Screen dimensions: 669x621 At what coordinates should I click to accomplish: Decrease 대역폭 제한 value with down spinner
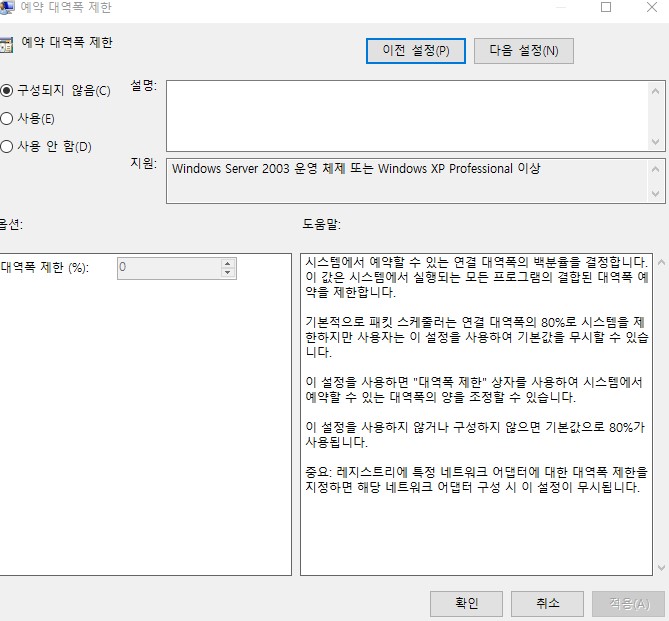click(228, 273)
